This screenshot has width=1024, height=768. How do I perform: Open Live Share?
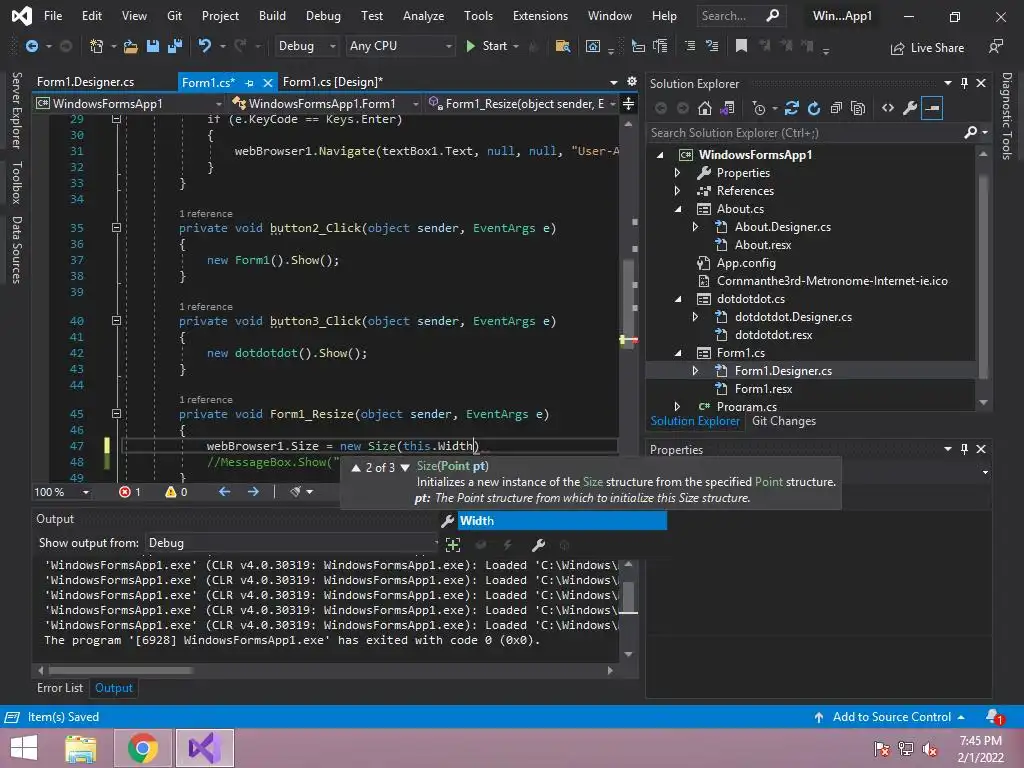coord(927,48)
